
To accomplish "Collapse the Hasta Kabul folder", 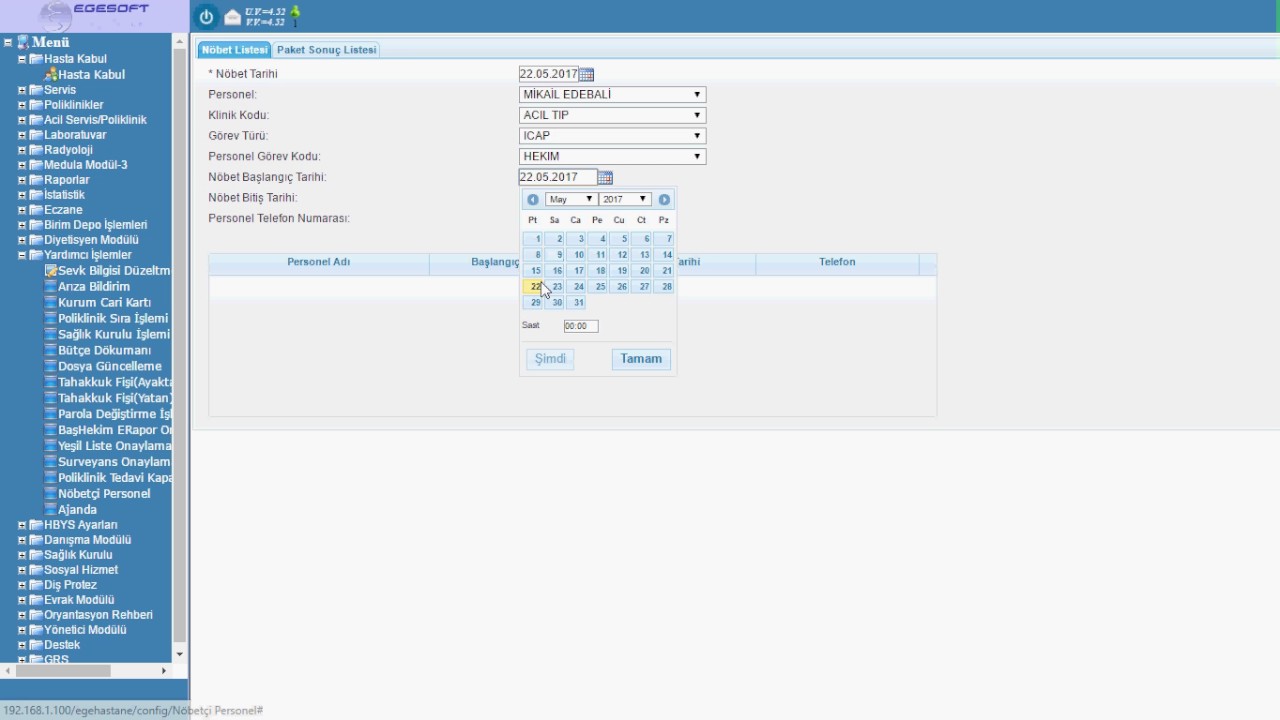I will tap(22, 59).
